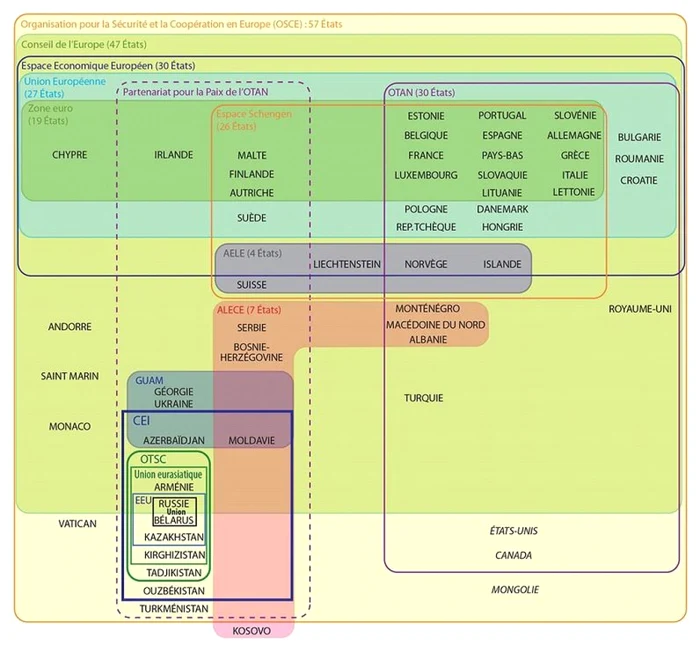Click the OTSC label
Image resolution: width=700 pixels, height=647 pixels.
click(153, 459)
